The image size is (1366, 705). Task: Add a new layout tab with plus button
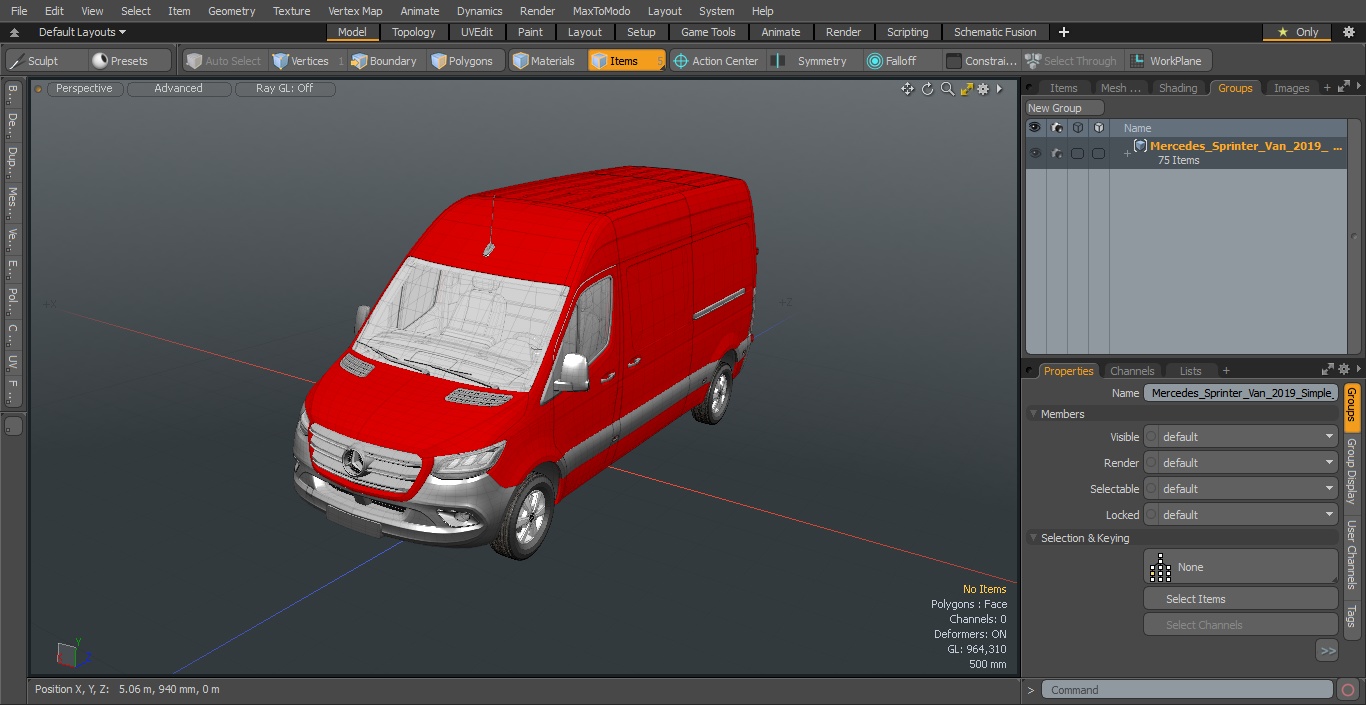[x=1064, y=32]
